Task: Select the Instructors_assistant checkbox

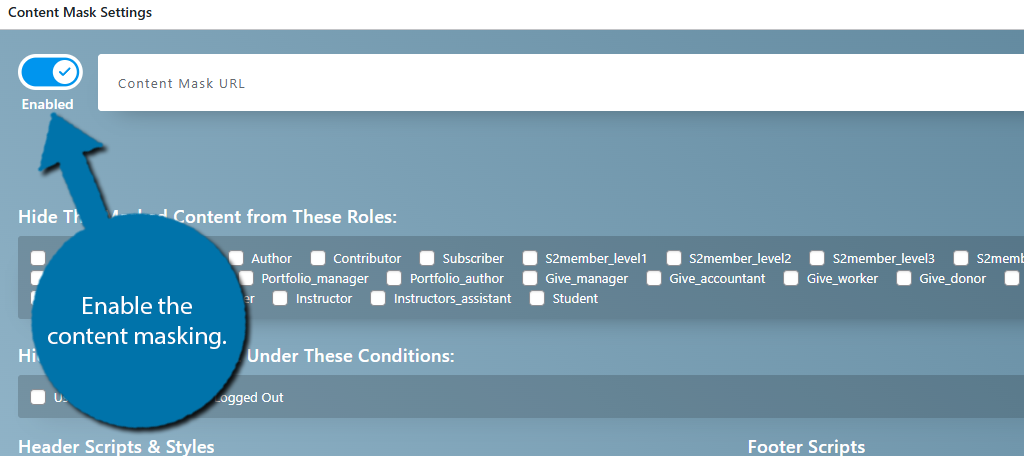Action: (378, 299)
